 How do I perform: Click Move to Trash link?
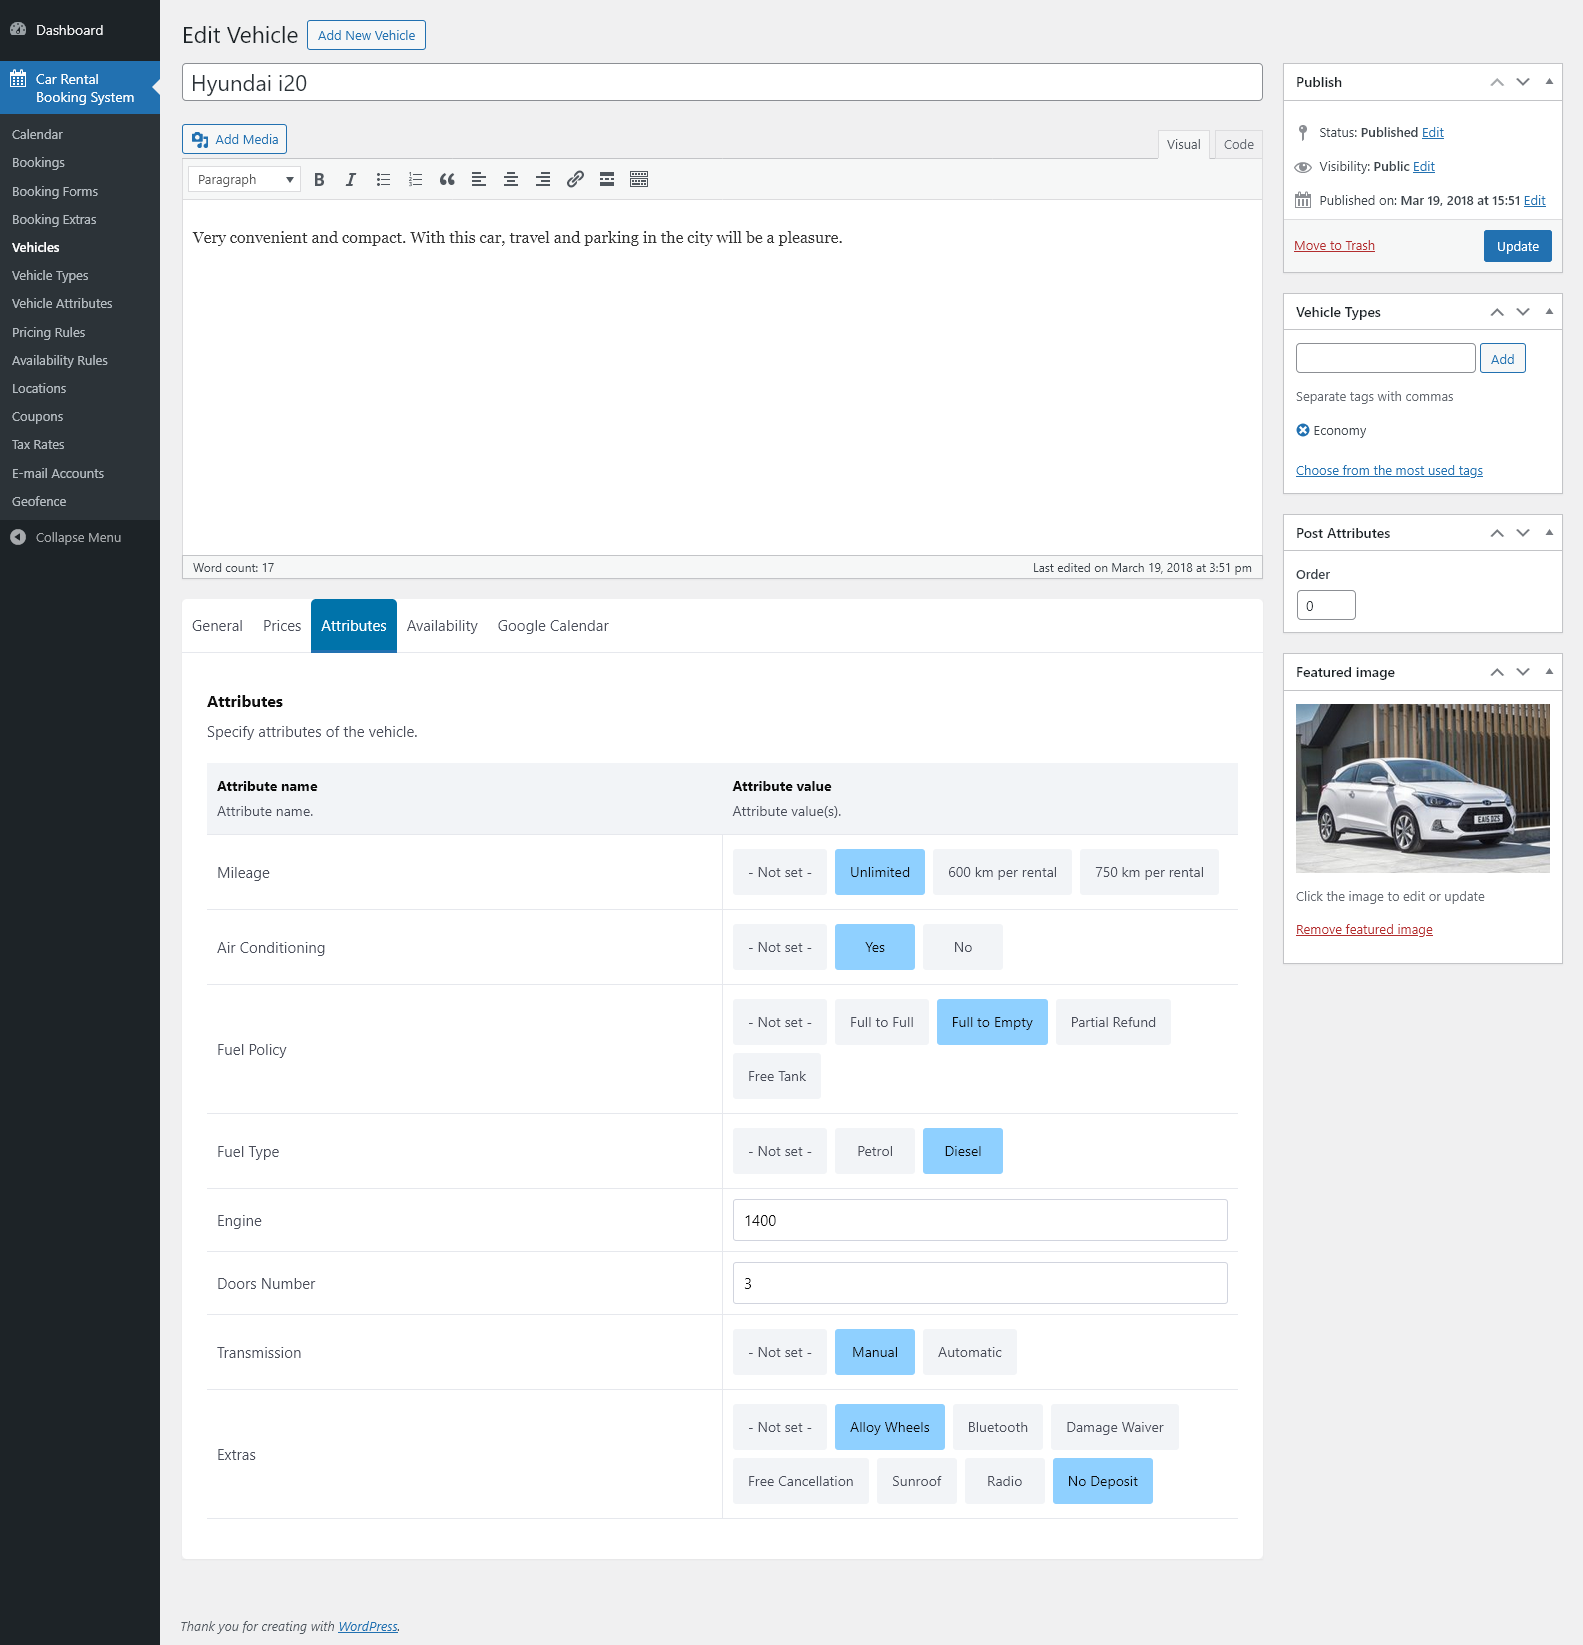[x=1334, y=246]
